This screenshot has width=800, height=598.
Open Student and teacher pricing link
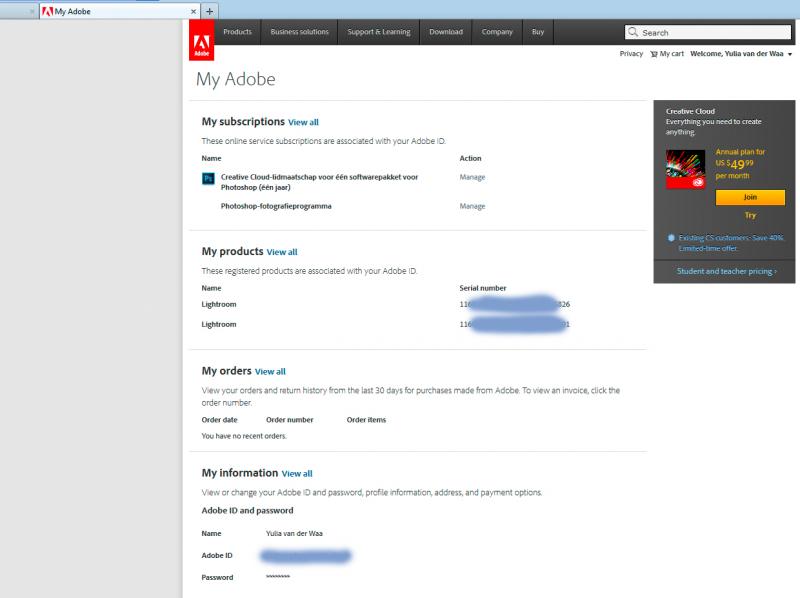(x=727, y=271)
